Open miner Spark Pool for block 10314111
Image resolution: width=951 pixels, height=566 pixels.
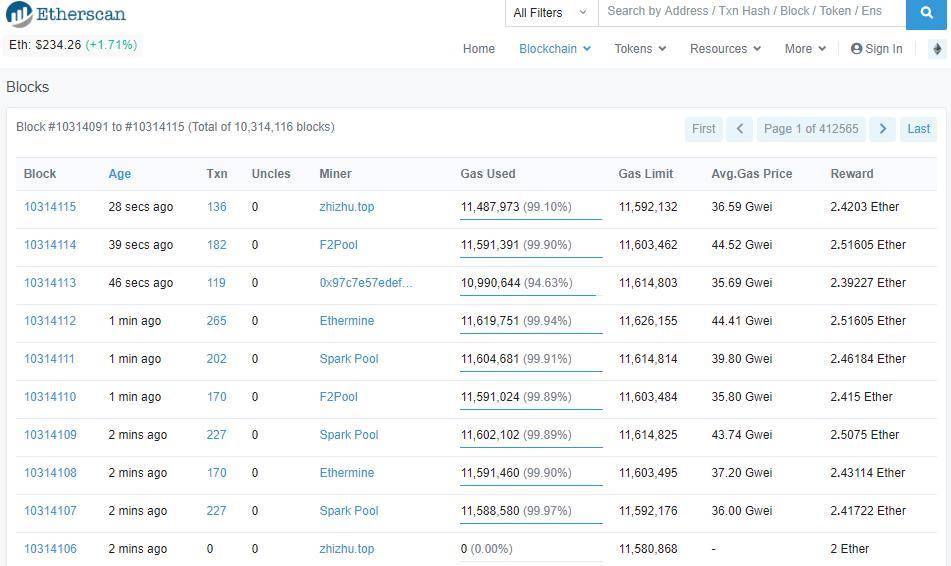tap(349, 359)
